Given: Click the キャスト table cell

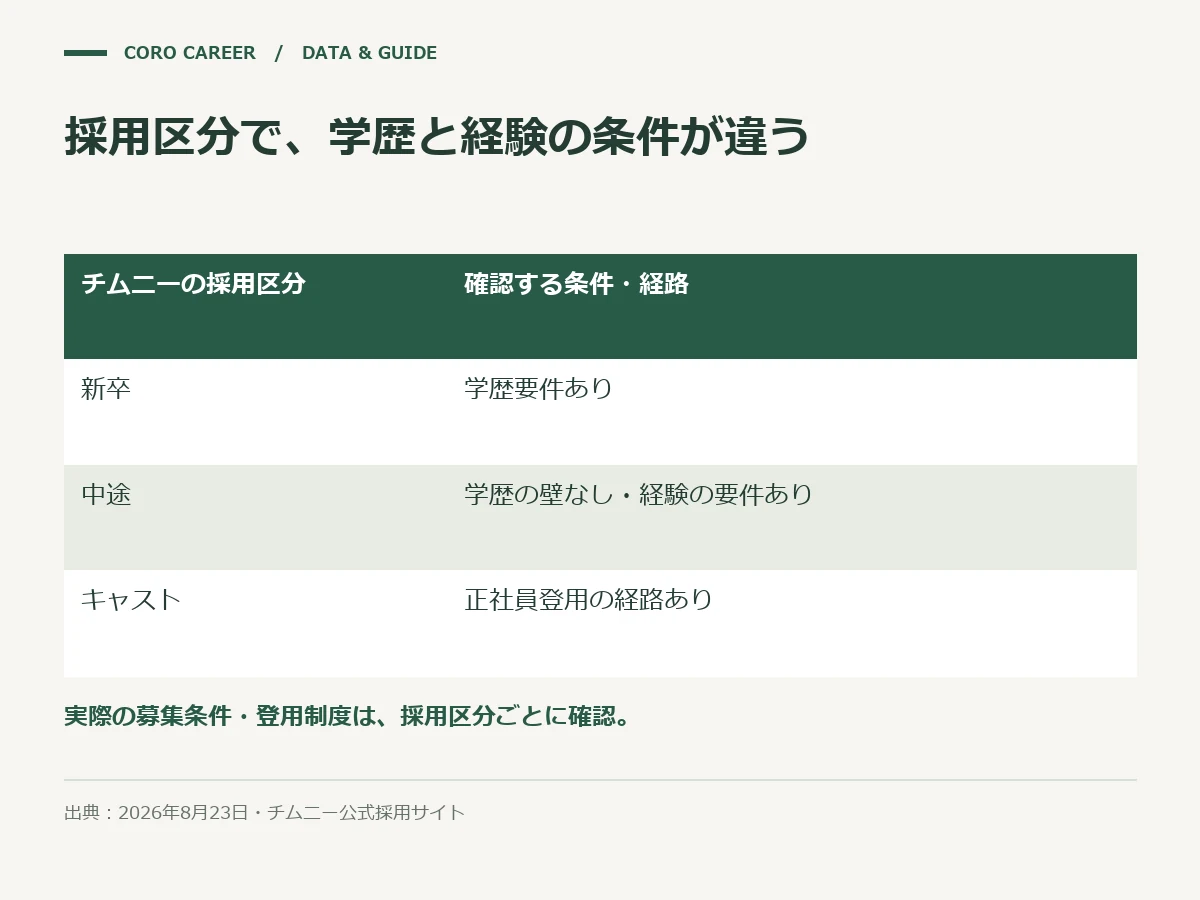Looking at the screenshot, I should pos(131,600).
